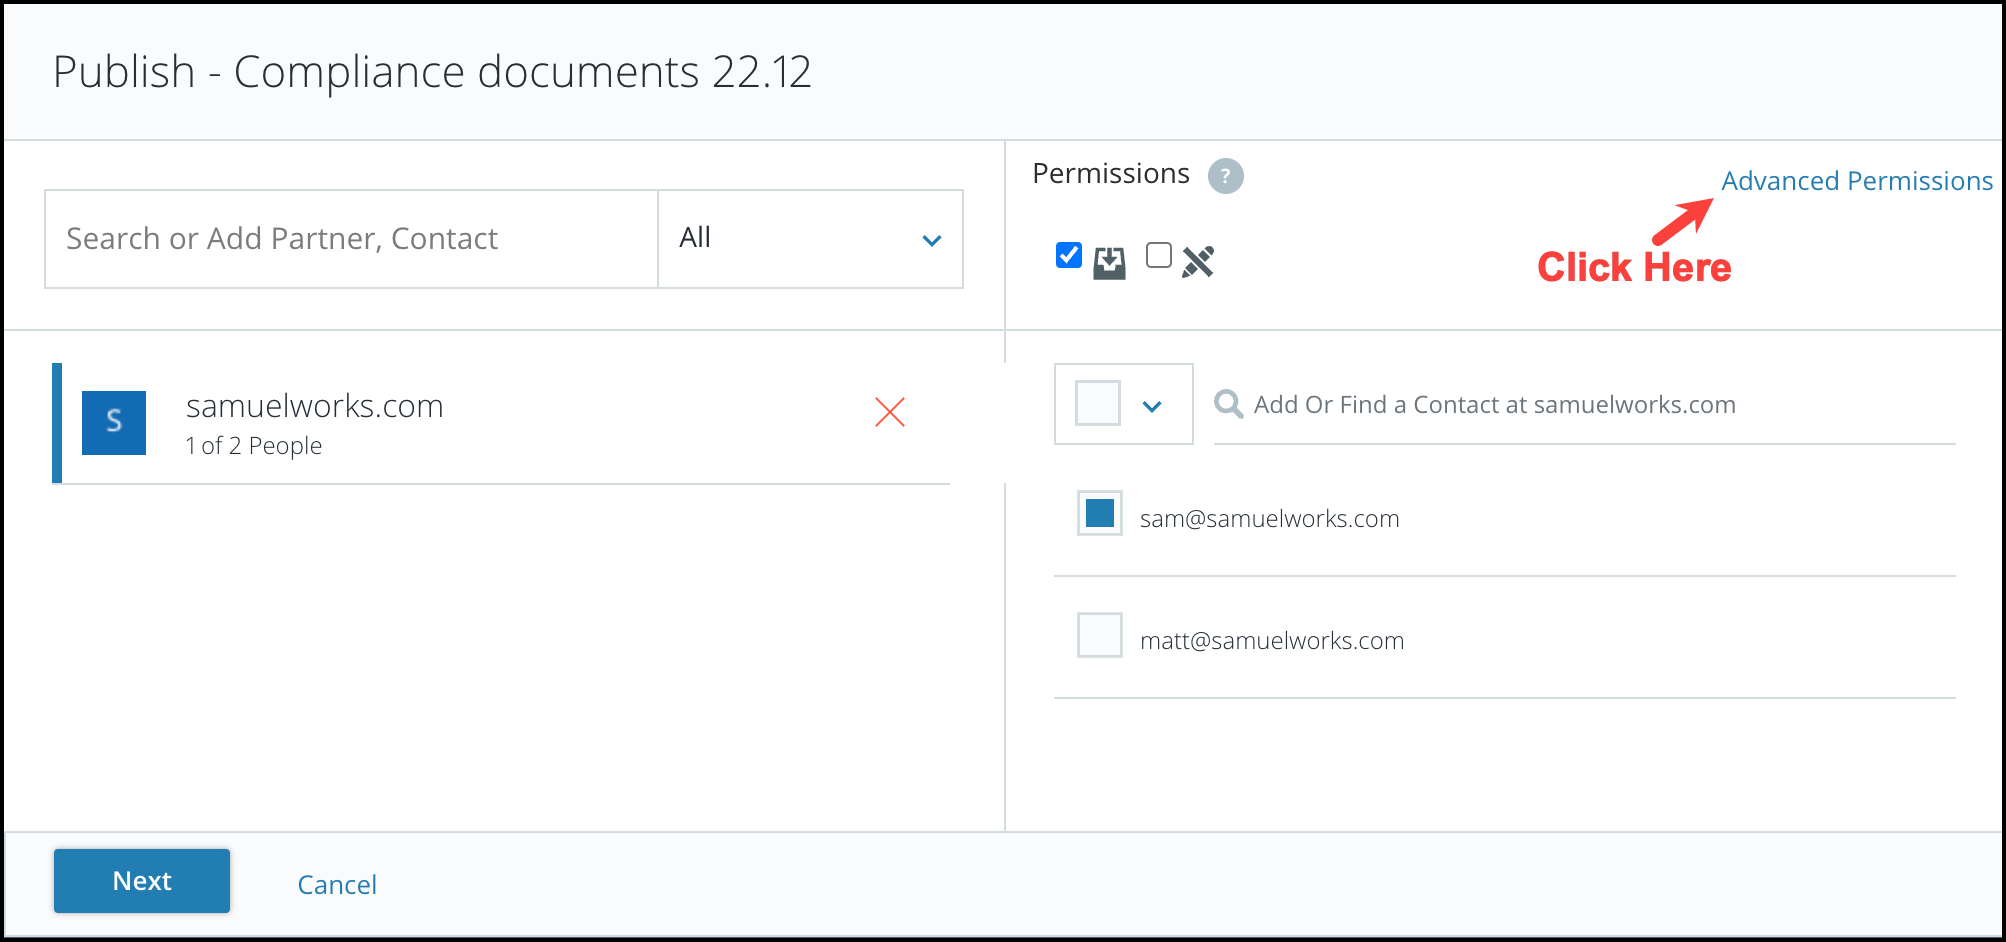Click the download permission tray icon
The height and width of the screenshot is (942, 2006).
tap(1109, 263)
